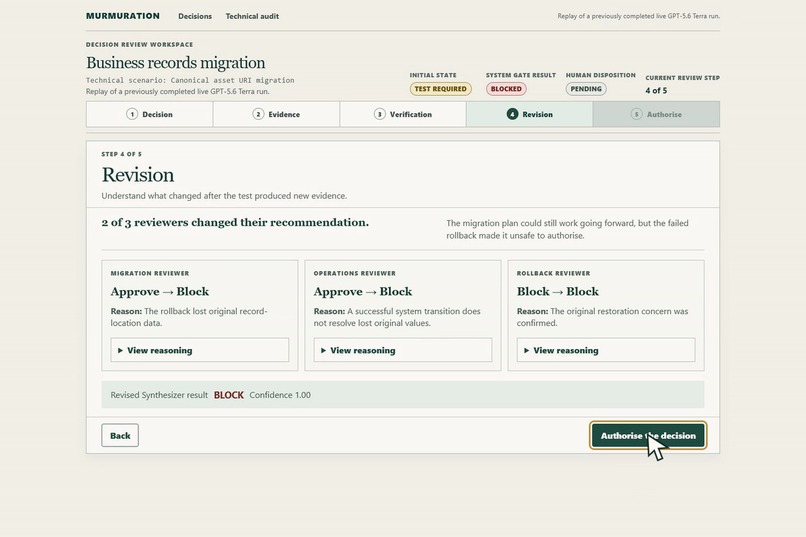Viewport: 806px width, 537px height.
Task: Expand Migration reviewer's View reasoning
Action: pos(199,350)
